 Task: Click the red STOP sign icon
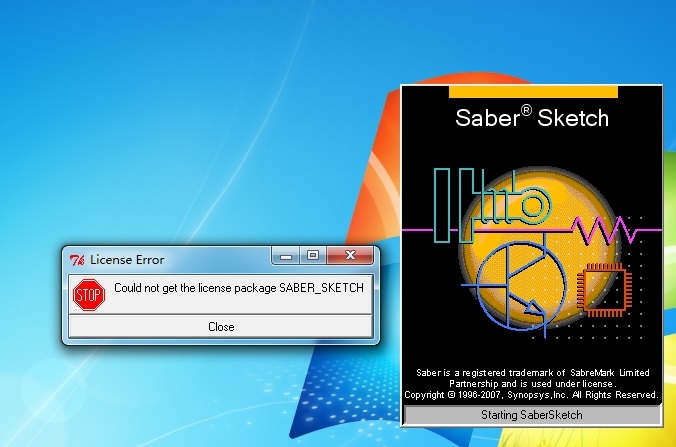coord(89,295)
